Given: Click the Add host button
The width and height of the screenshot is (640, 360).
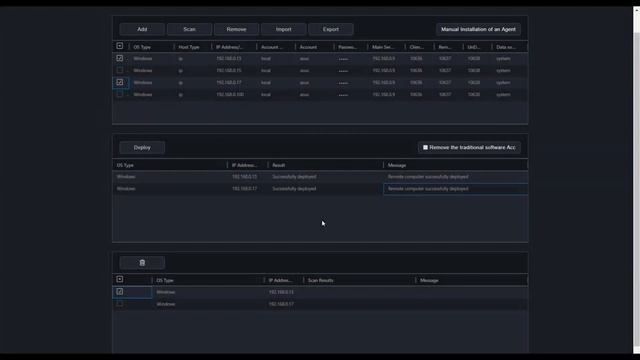Looking at the screenshot, I should [142, 29].
